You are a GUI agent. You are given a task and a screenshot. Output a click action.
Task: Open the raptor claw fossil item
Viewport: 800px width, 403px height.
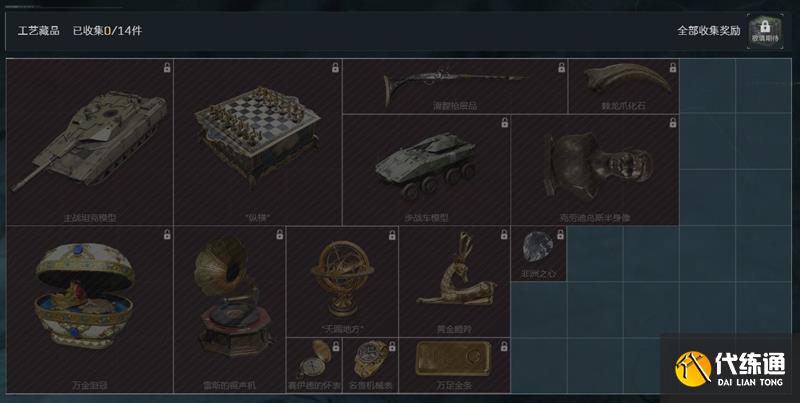(623, 86)
